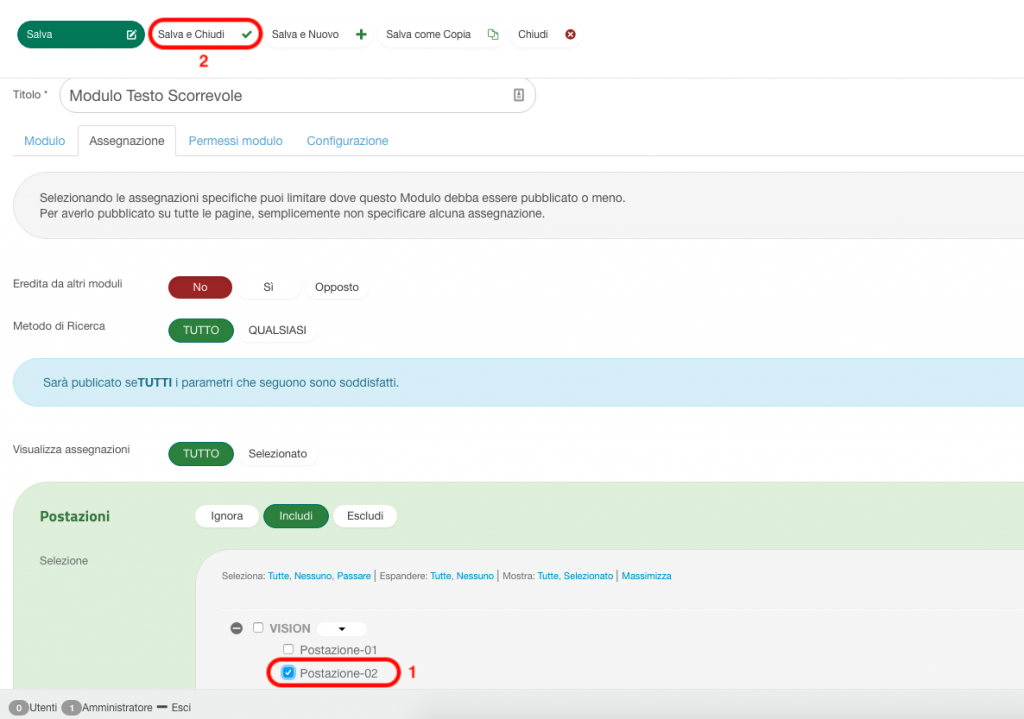This screenshot has height=719, width=1024.
Task: Click Espandere Nessuno link
Action: (x=475, y=576)
